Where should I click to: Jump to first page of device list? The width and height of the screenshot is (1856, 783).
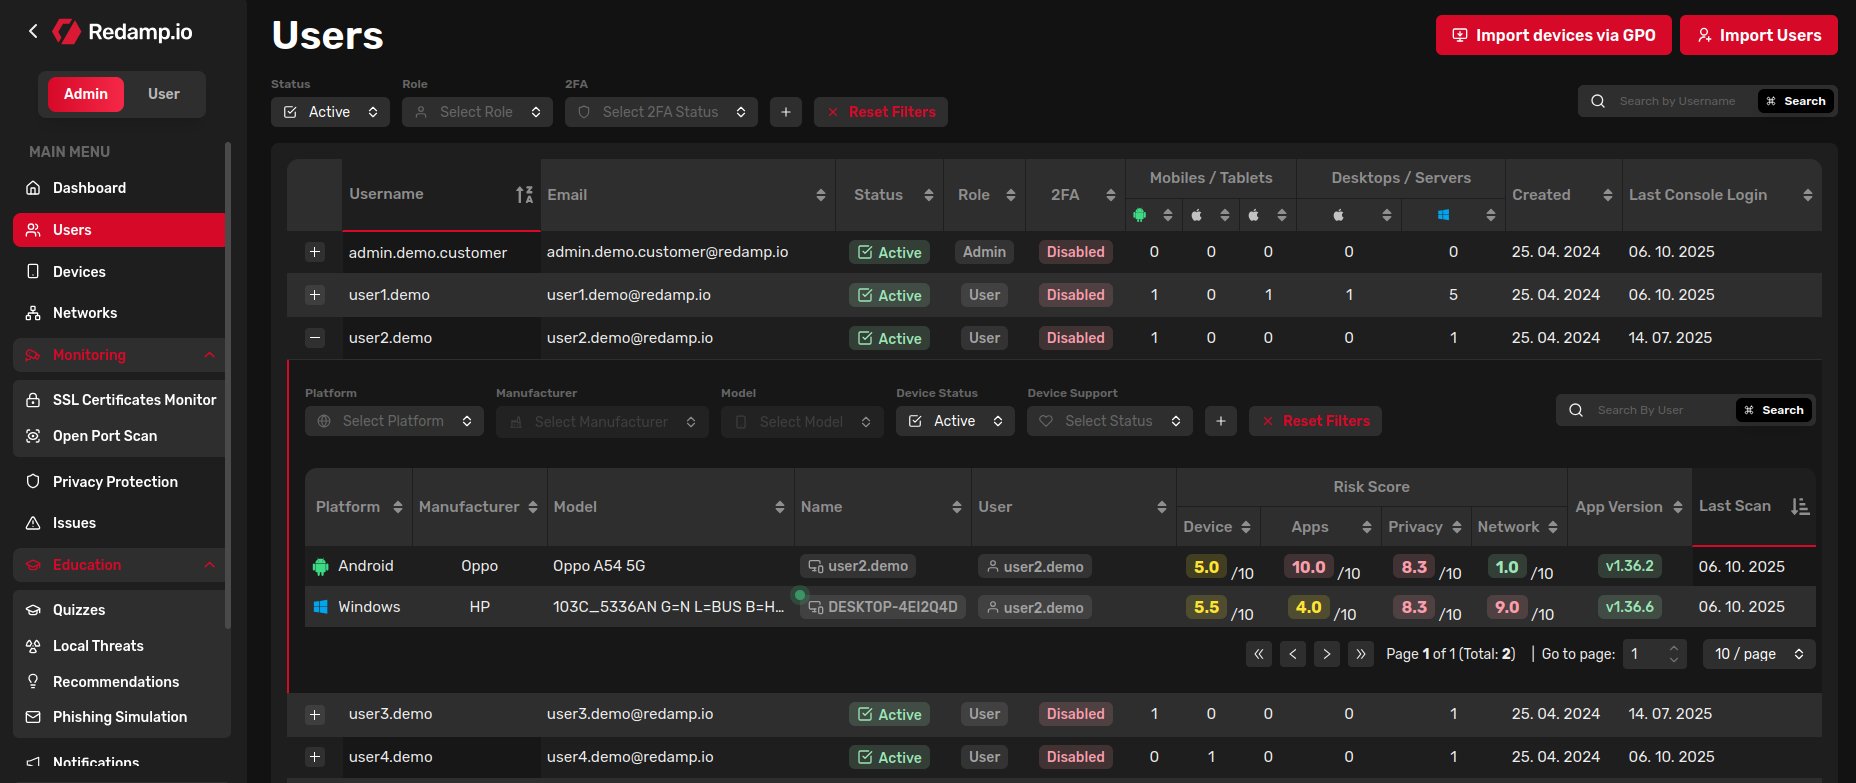pos(1259,654)
